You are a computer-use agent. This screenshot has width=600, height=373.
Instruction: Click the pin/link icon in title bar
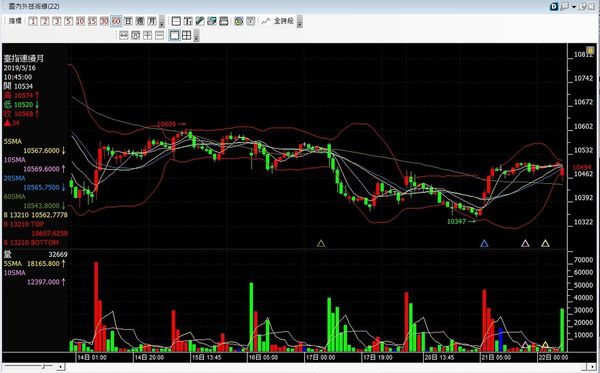tap(583, 7)
